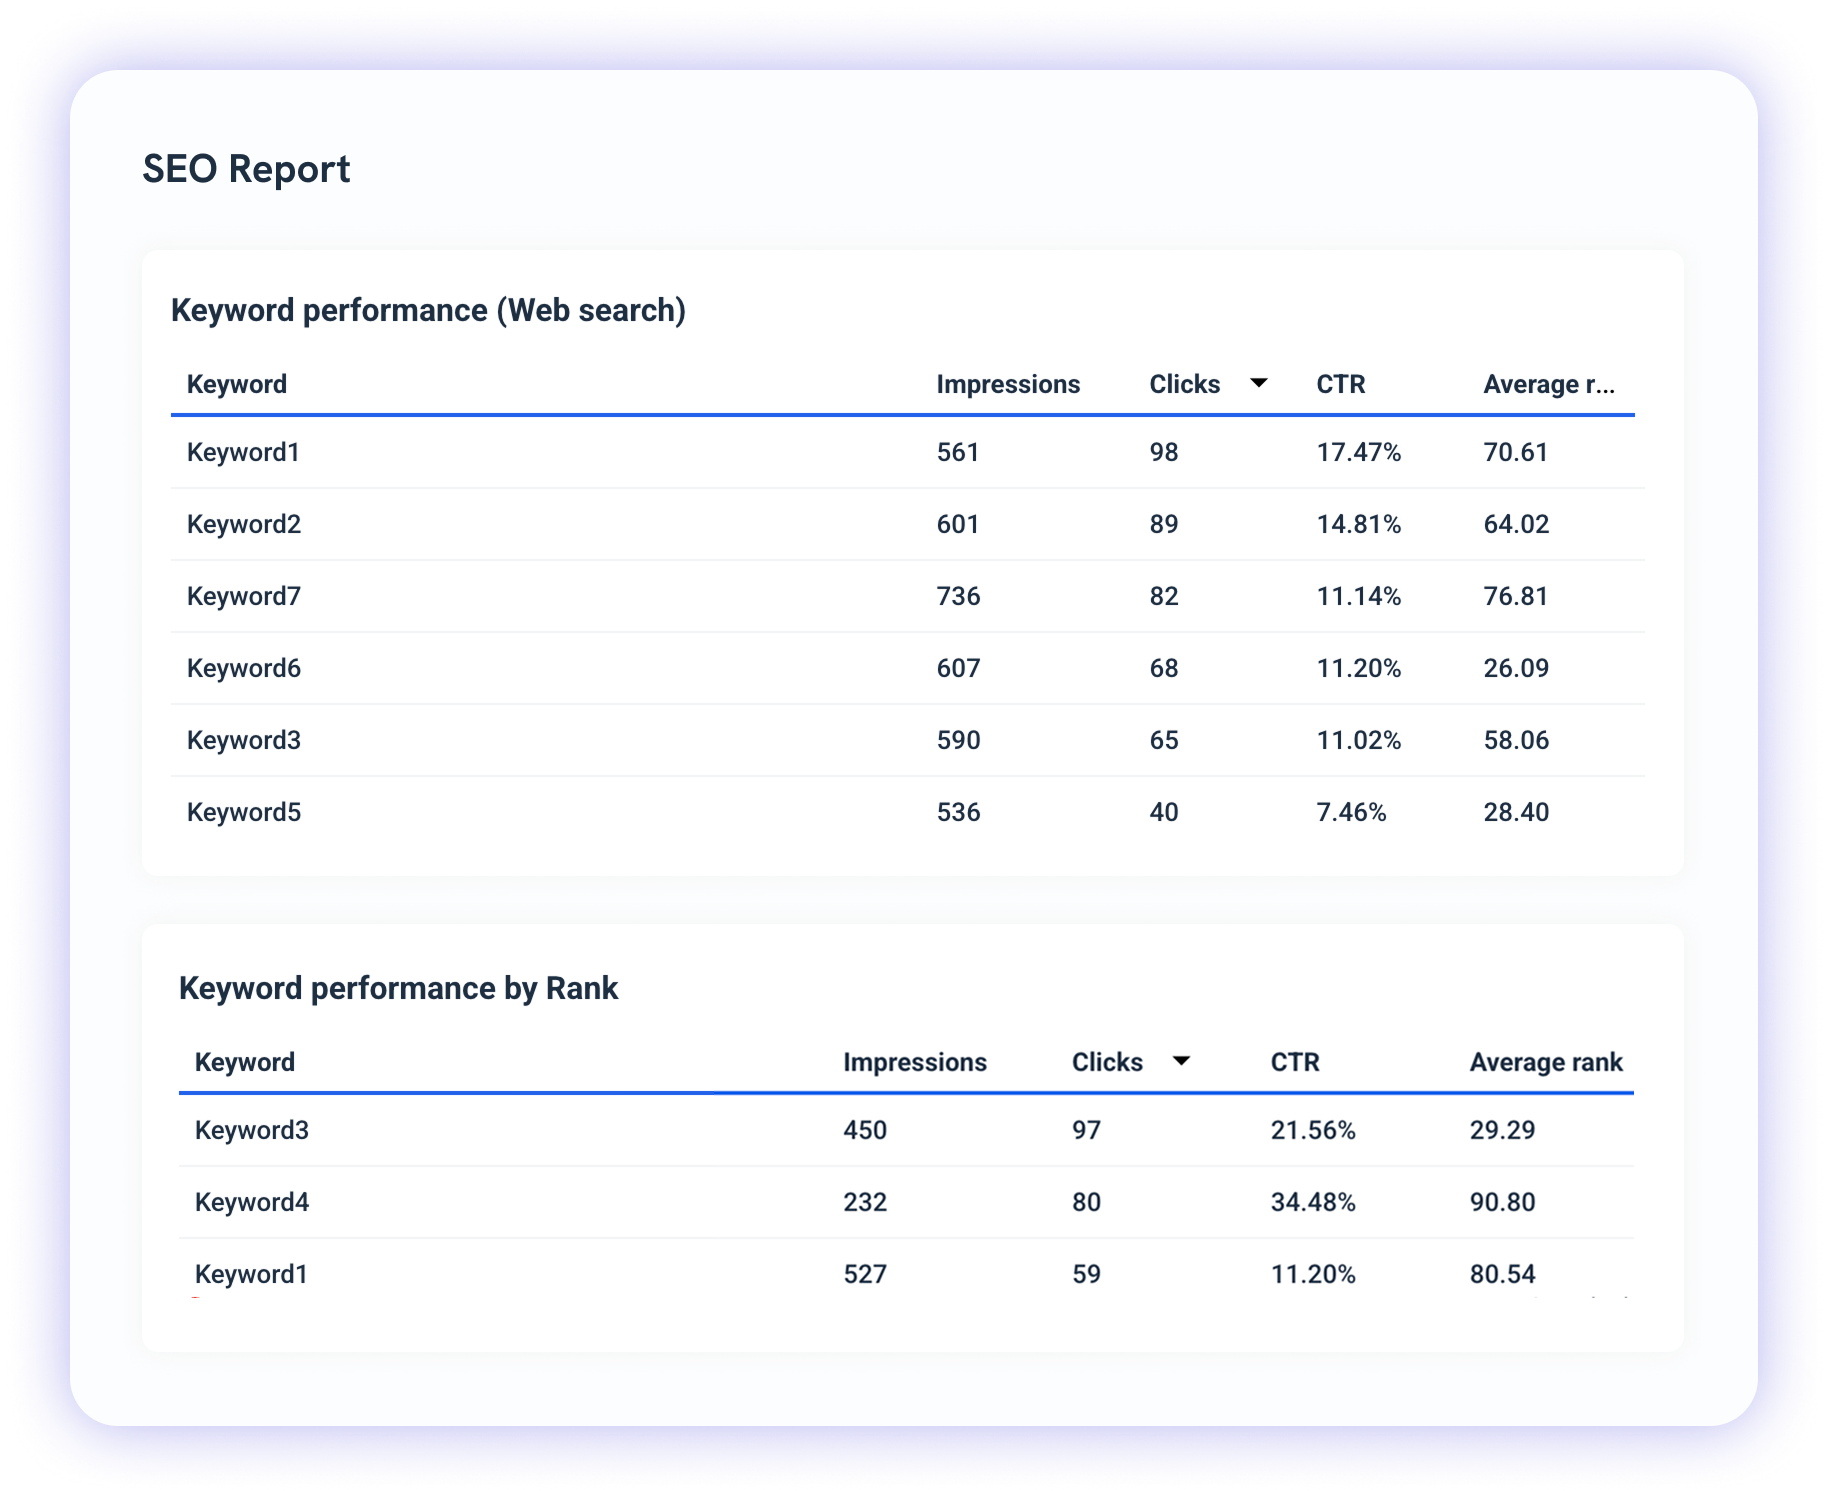1828x1496 pixels.
Task: Click the SEO Report title
Action: pos(247,169)
